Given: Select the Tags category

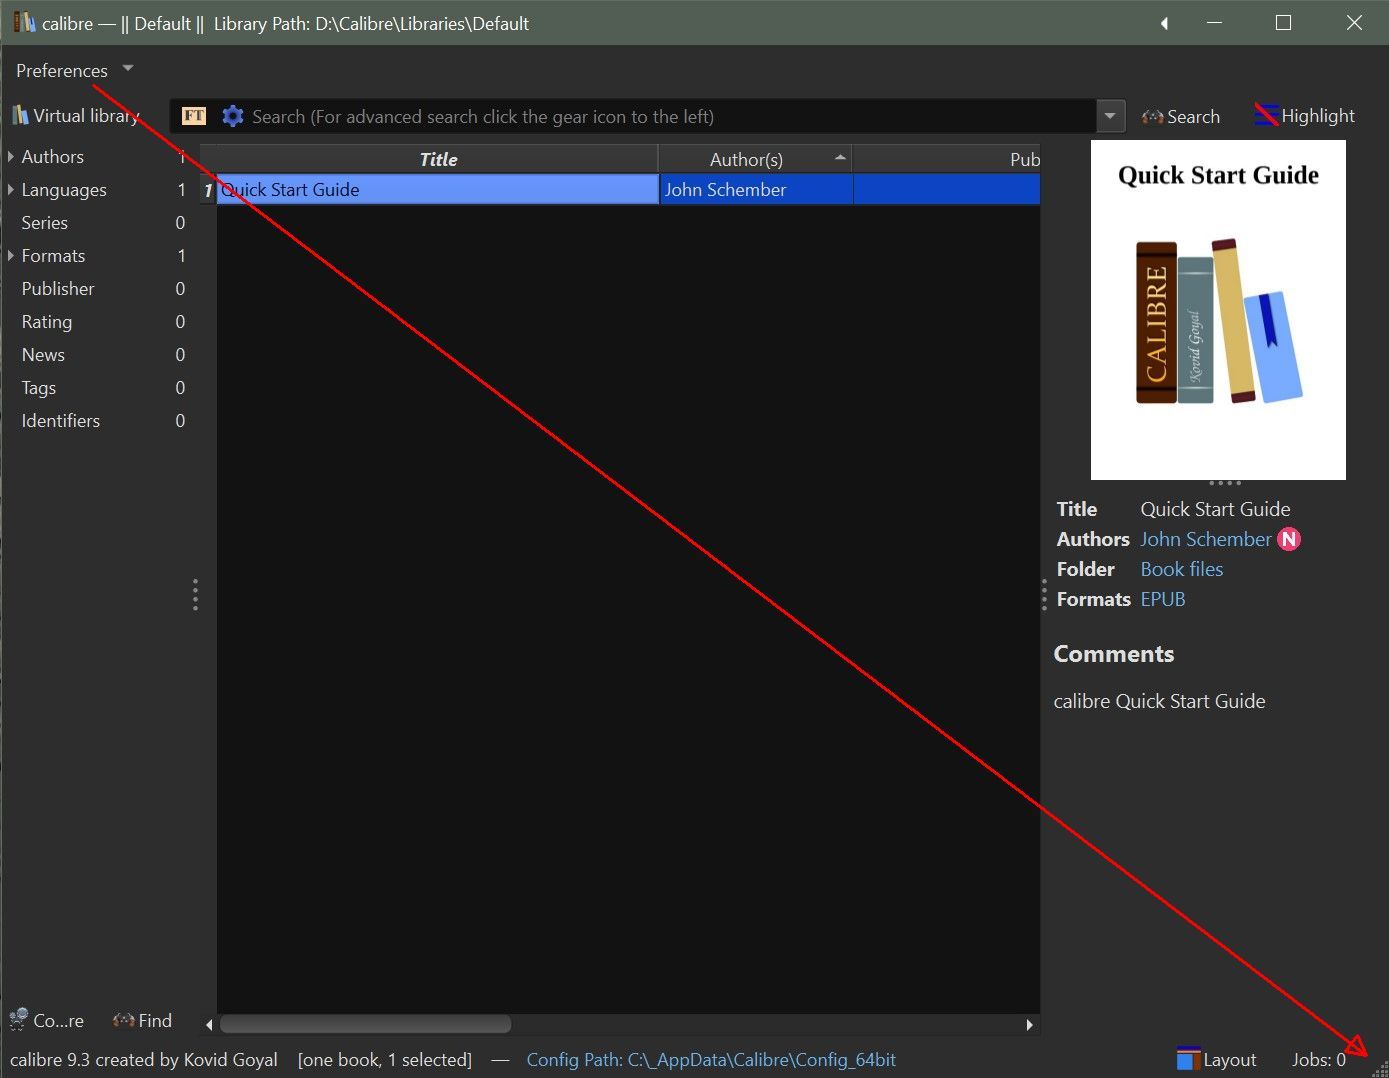Looking at the screenshot, I should (x=39, y=388).
